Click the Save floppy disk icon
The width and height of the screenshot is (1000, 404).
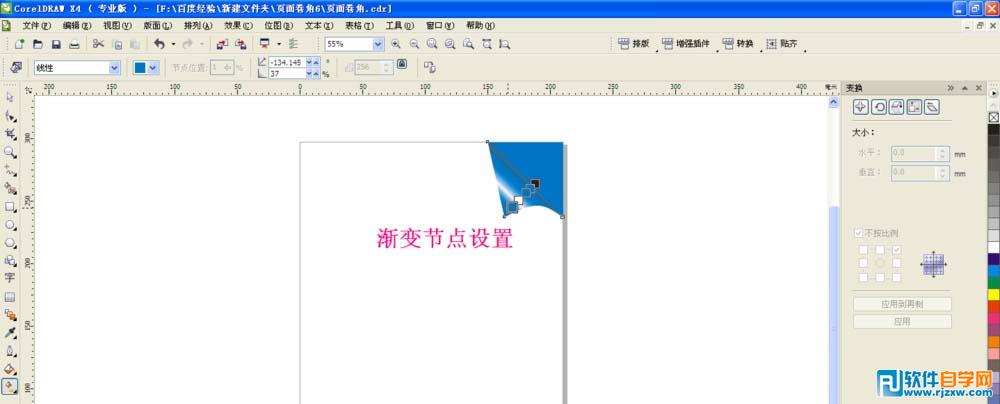coord(56,44)
